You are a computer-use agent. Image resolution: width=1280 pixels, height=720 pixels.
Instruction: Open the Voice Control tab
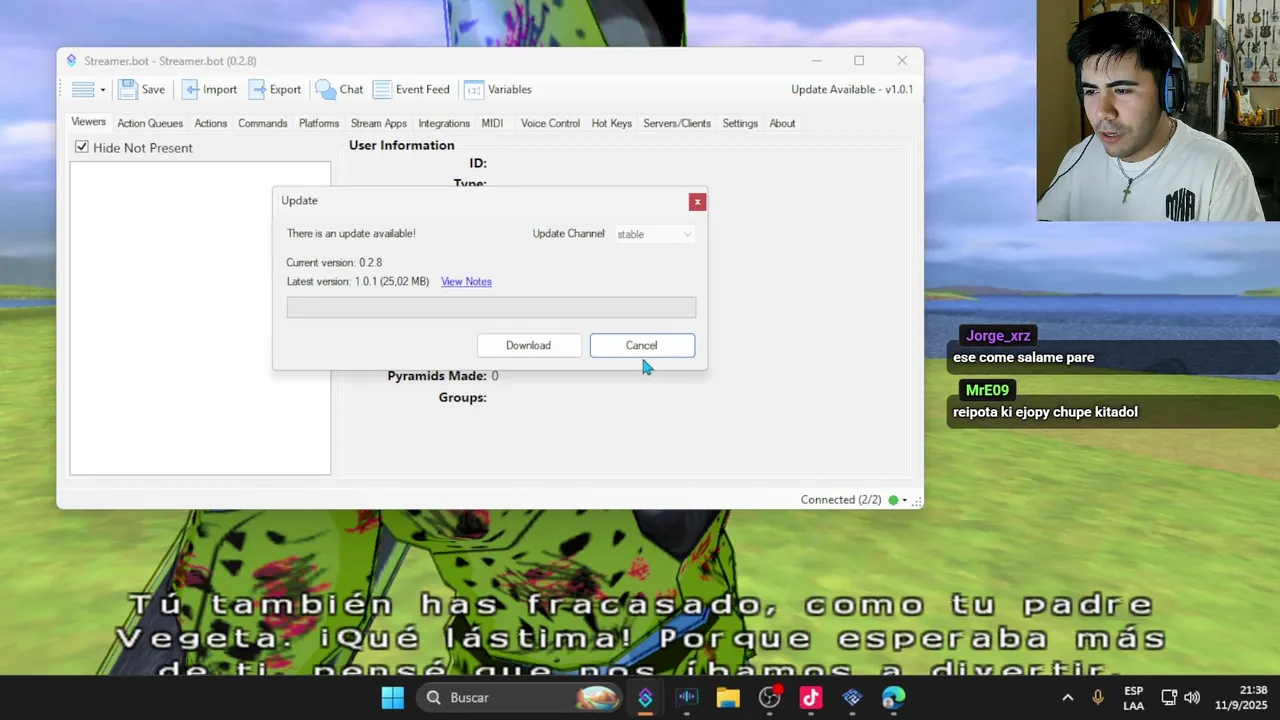point(550,124)
